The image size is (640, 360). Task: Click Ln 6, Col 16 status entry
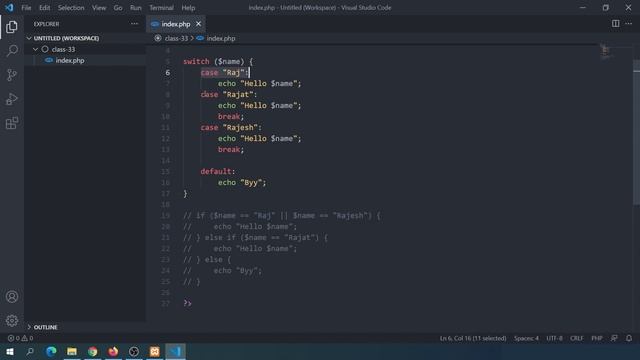473,338
